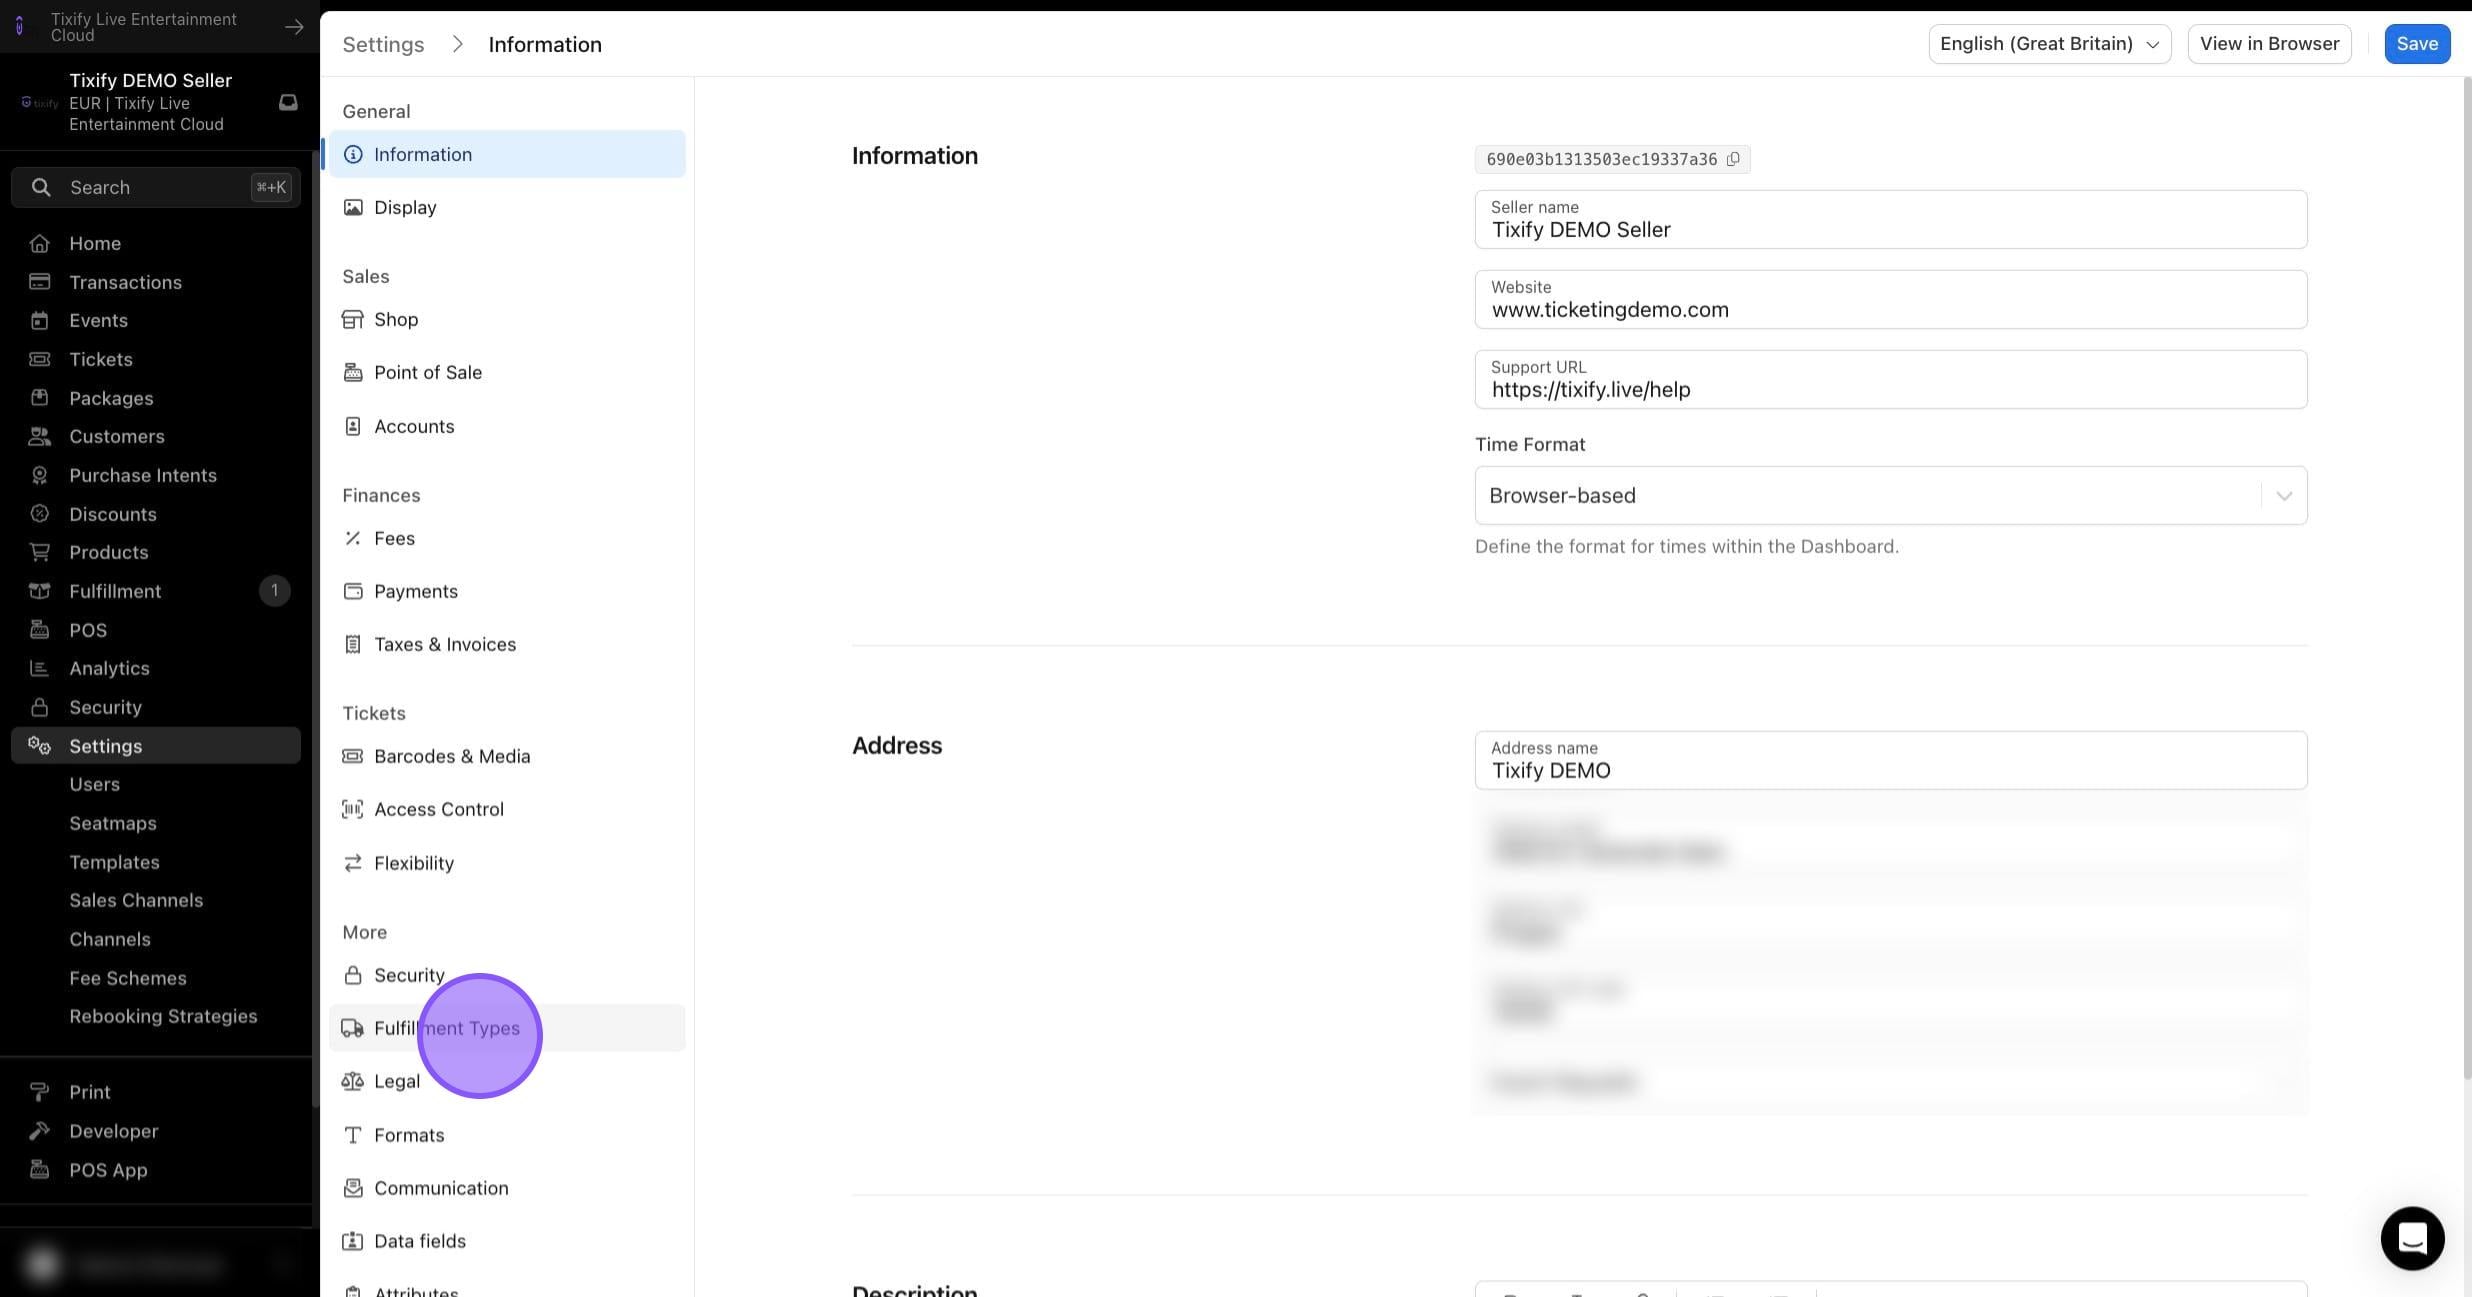Click the Legal scales icon
Viewport: 2472px width, 1297px height.
[352, 1081]
